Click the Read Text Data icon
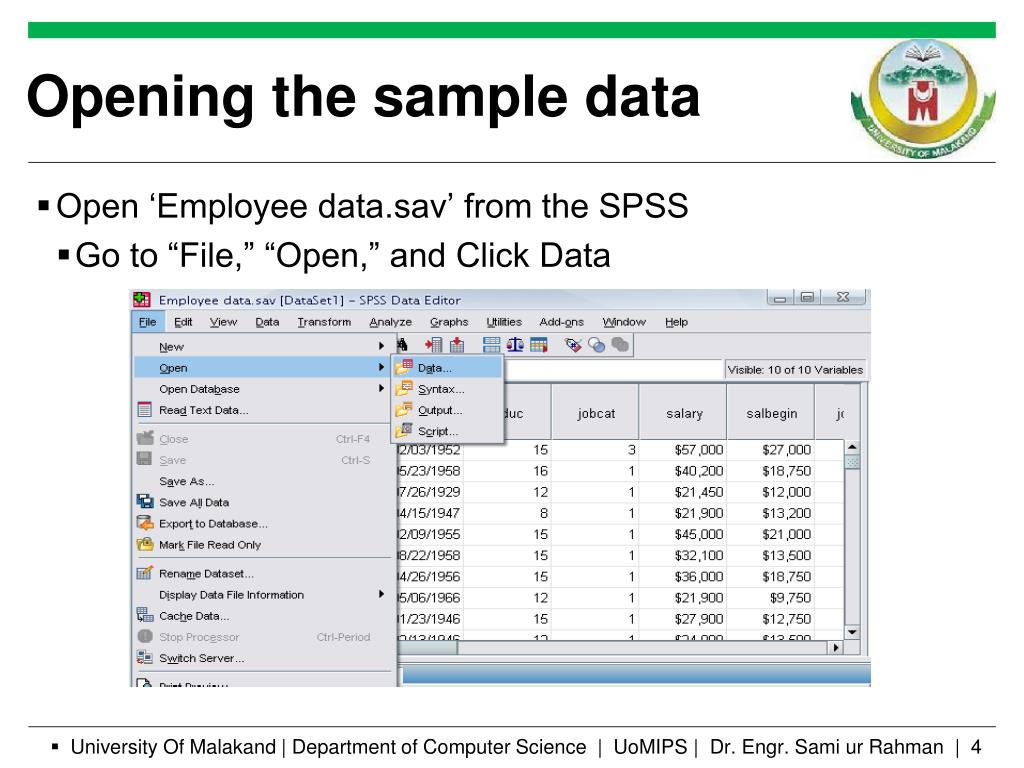The width and height of the screenshot is (1024, 768). coord(144,410)
